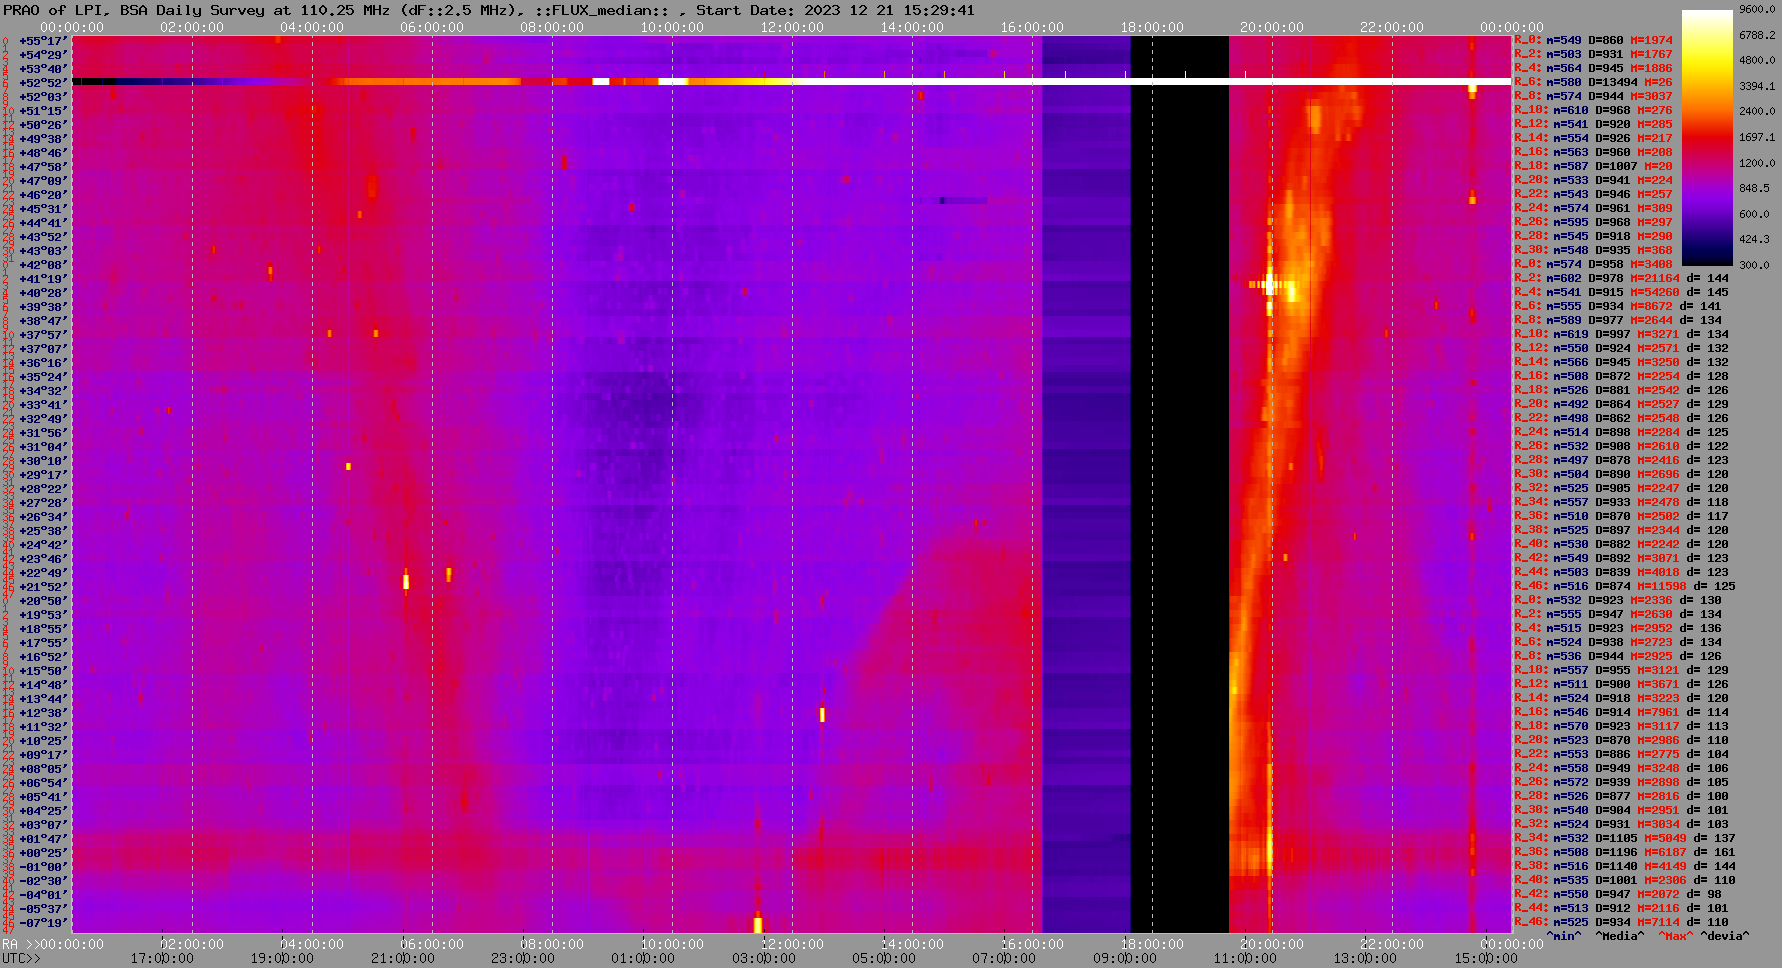
Task: Click the 2400.0 color scale value
Action: pyautogui.click(x=1757, y=111)
